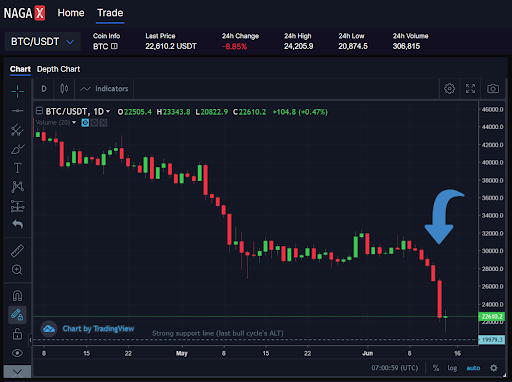Click the 46000.0 price axis label
The width and height of the screenshot is (512, 382).
(x=492, y=109)
